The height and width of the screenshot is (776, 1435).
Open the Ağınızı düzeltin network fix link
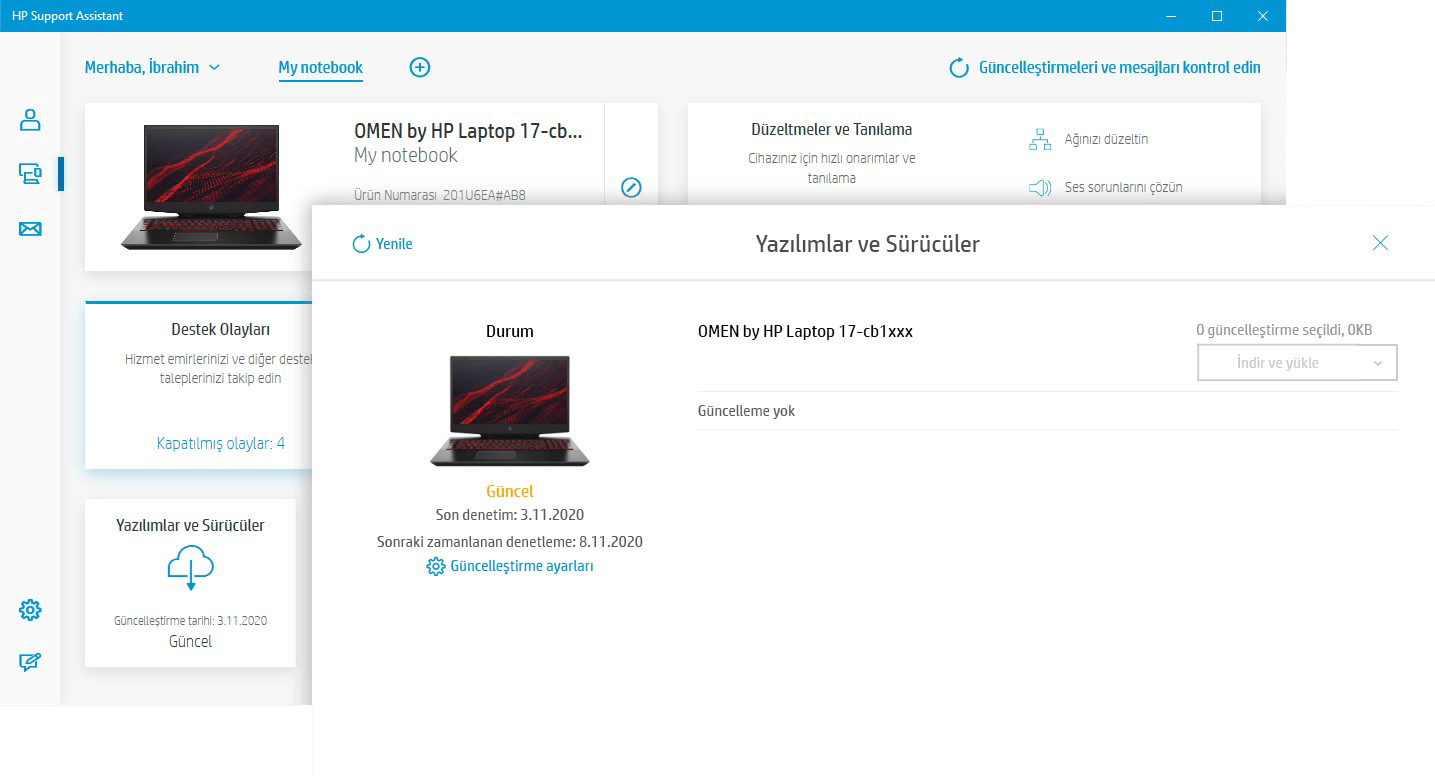click(1089, 139)
